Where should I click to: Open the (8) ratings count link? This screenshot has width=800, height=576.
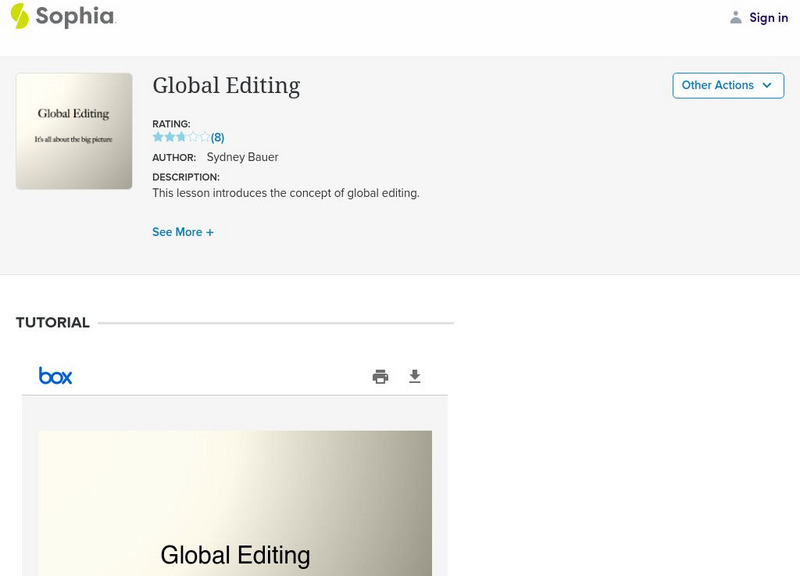click(217, 137)
